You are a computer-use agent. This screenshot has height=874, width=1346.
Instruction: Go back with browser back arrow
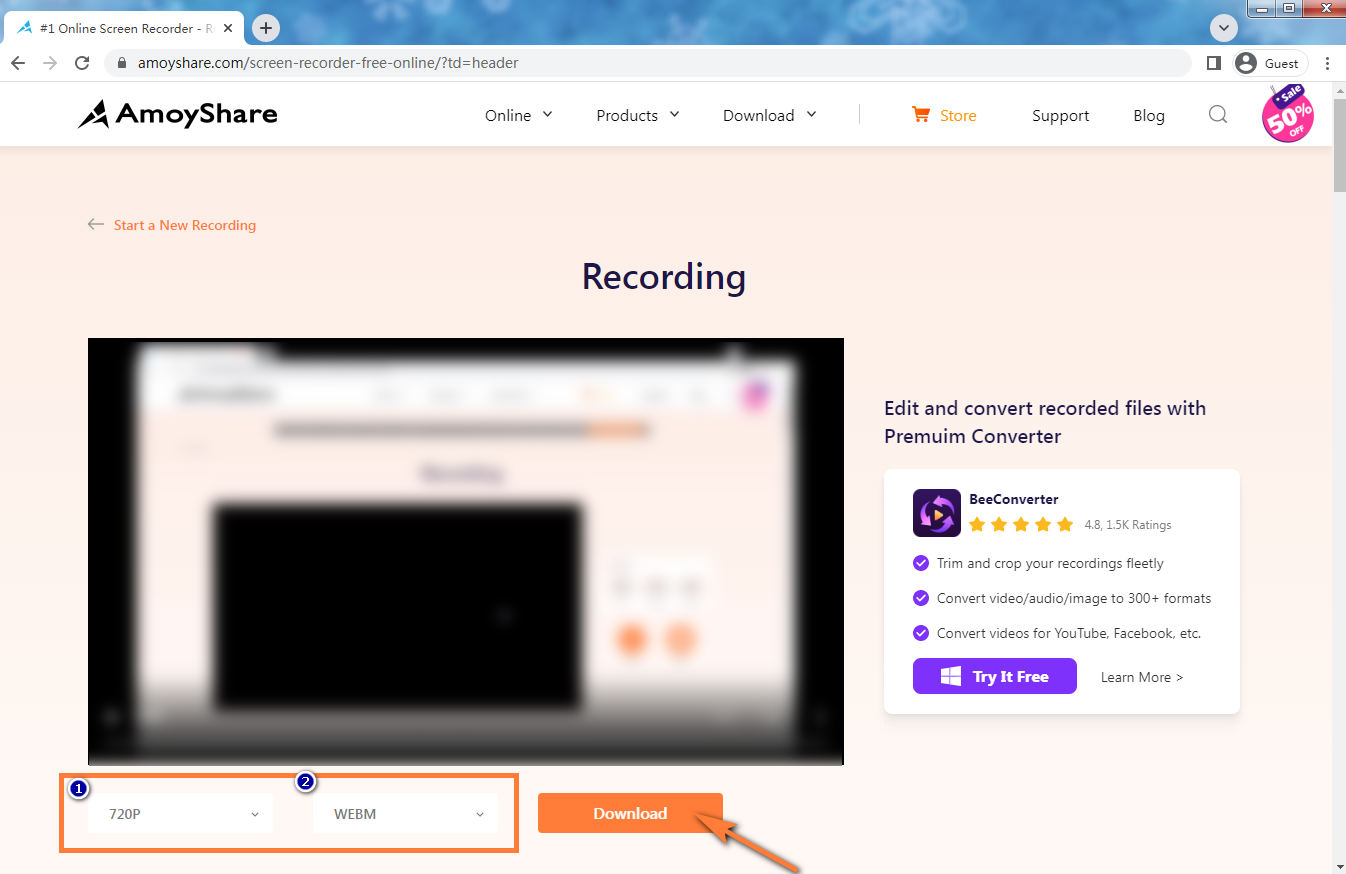tap(17, 63)
